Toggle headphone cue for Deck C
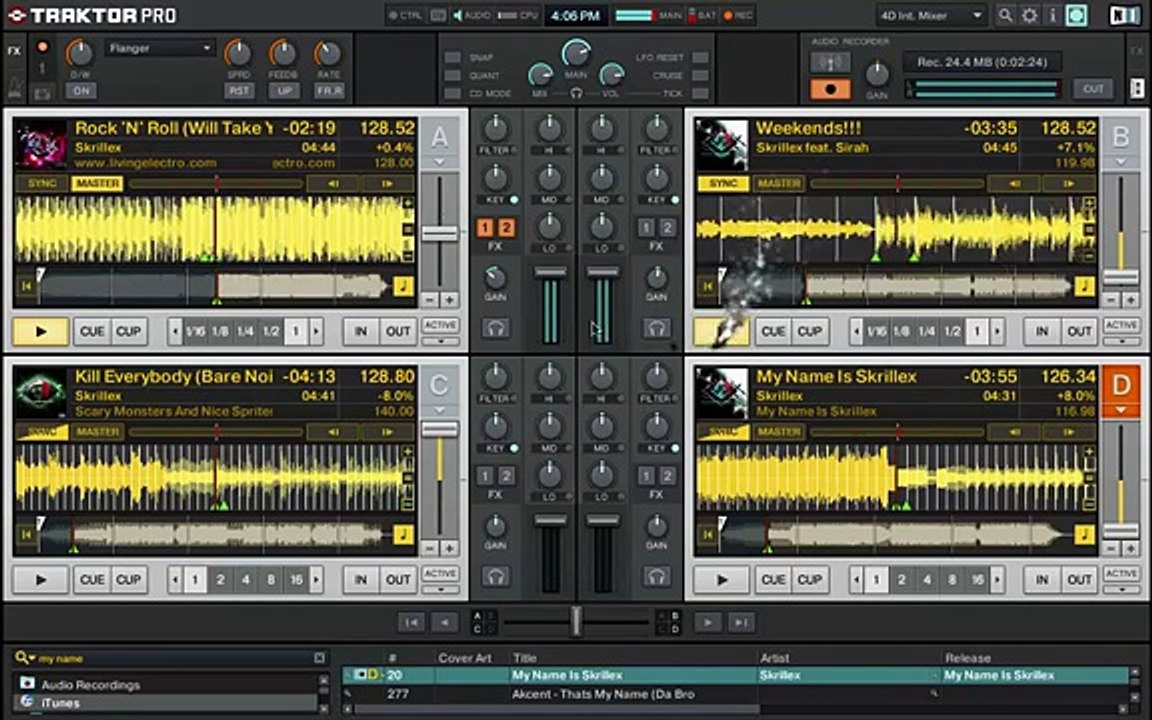Screen dimensions: 1152x720 495,577
